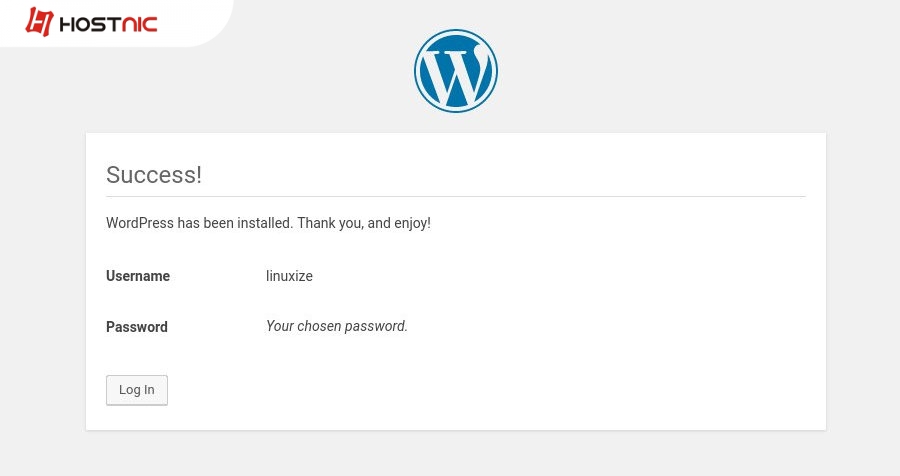Screen dimensions: 900x476
Task: Select the linuxize username value
Action: pyautogui.click(x=289, y=276)
